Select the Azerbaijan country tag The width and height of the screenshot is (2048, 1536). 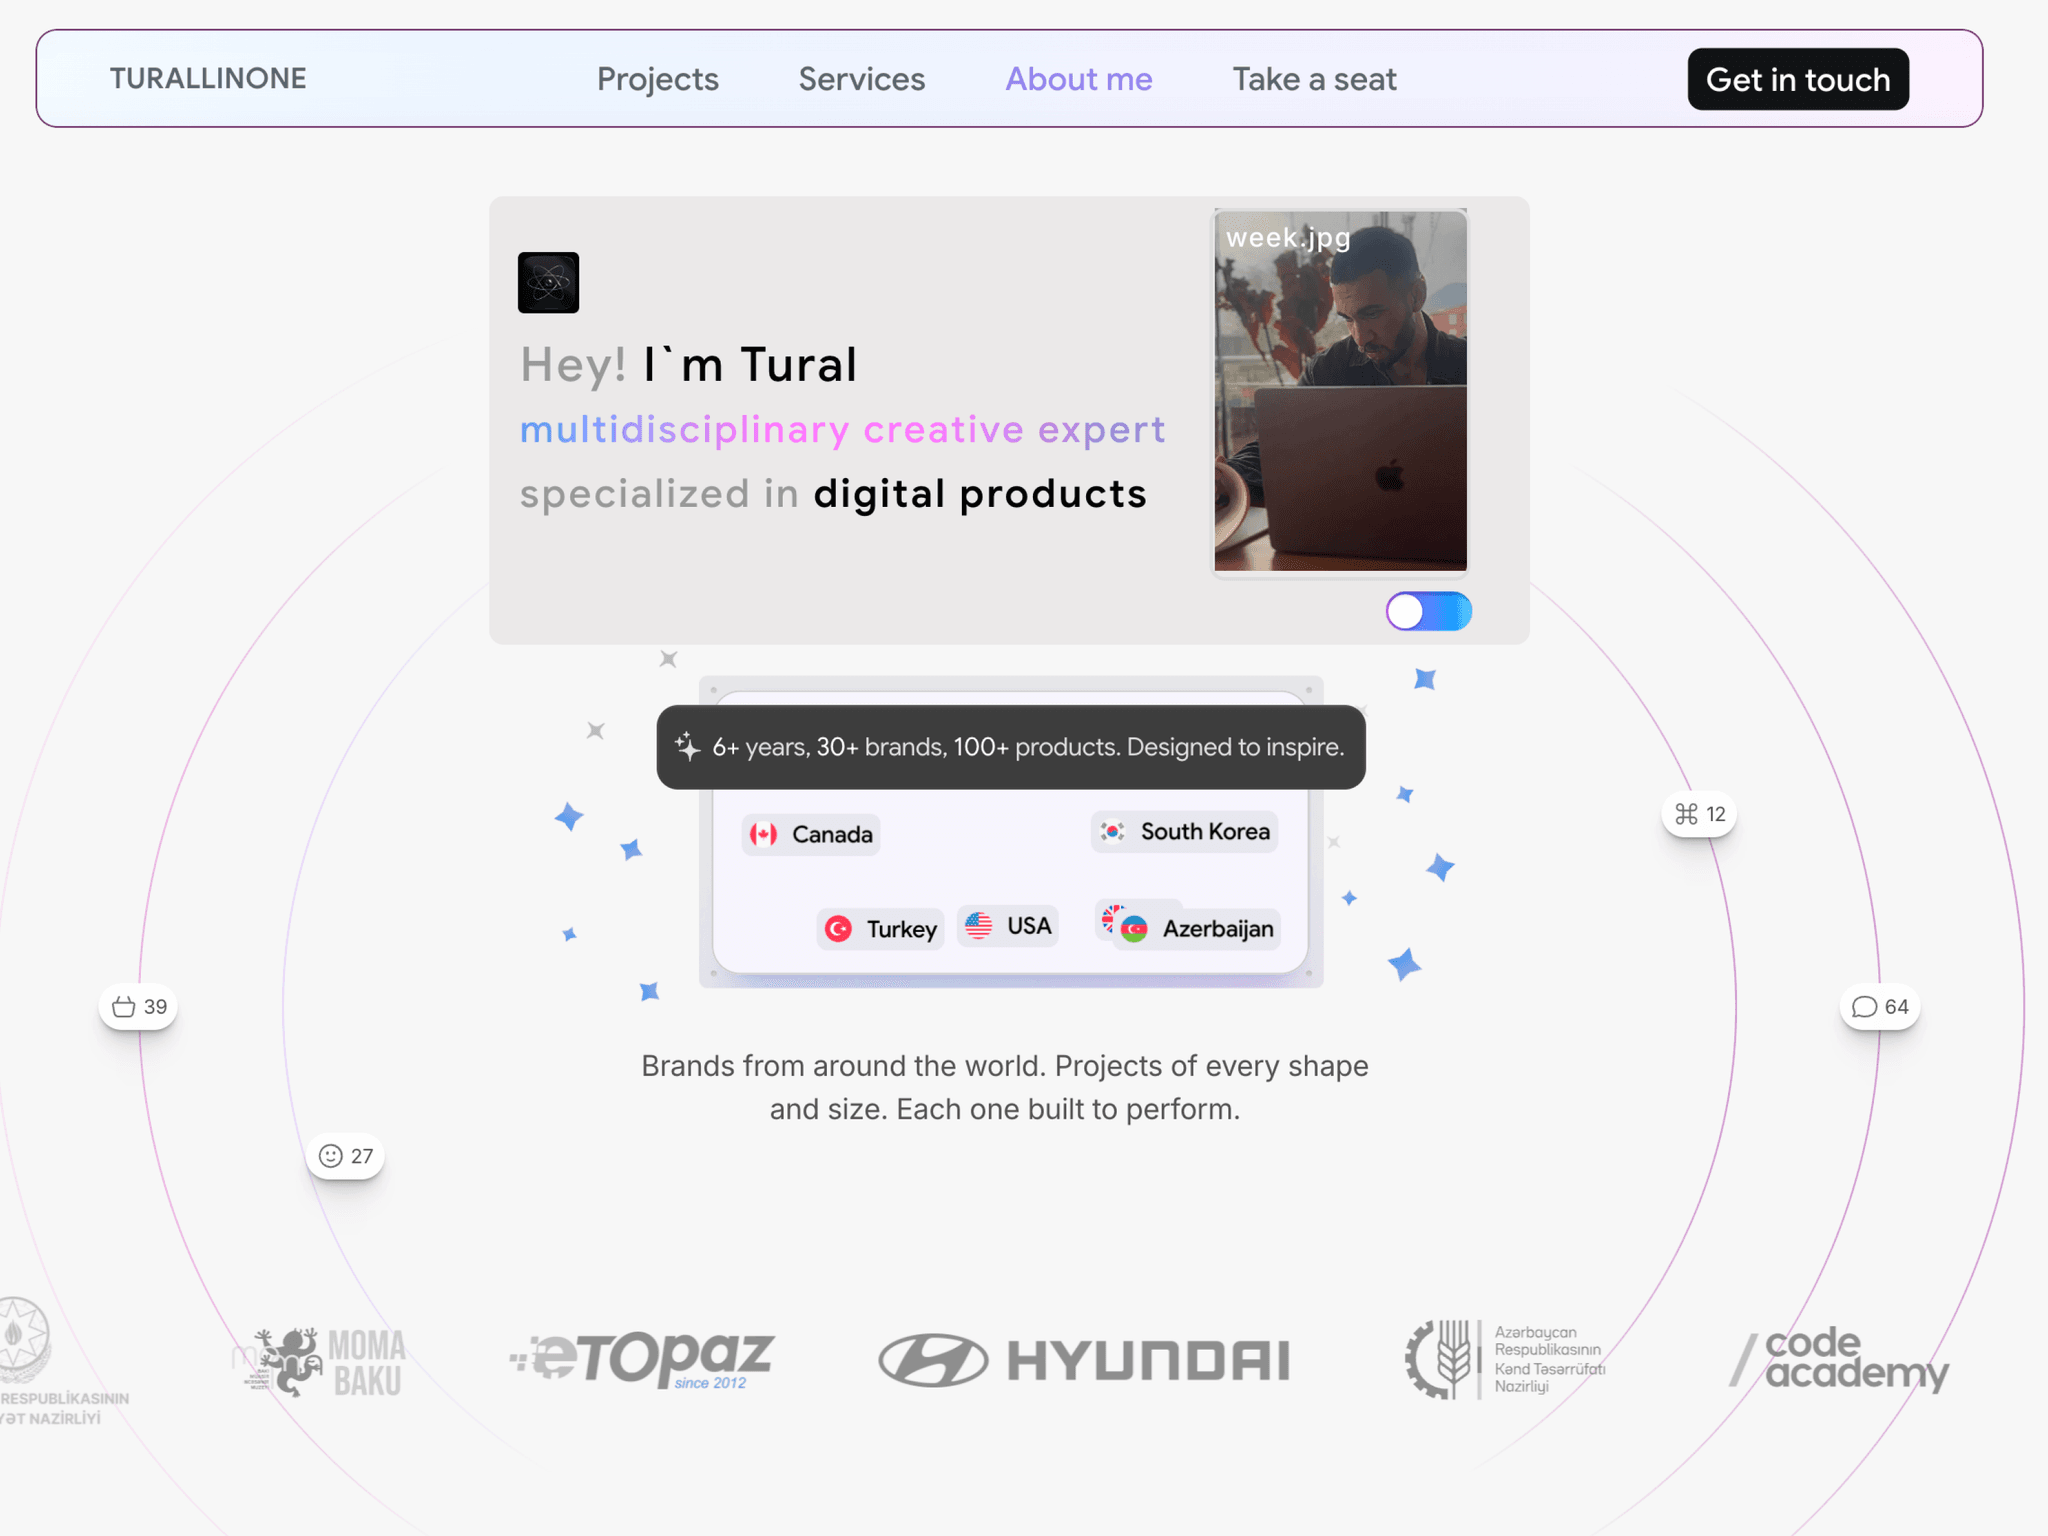[1196, 929]
